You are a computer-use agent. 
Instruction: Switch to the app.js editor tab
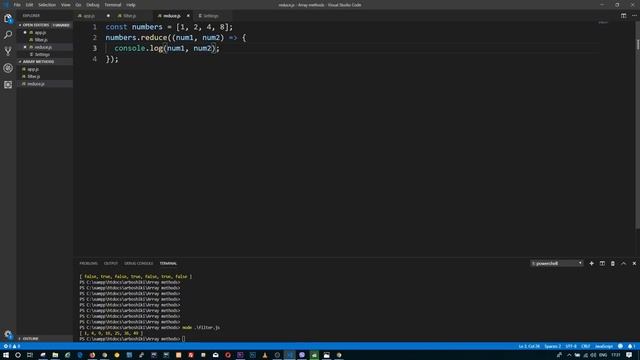[93, 16]
